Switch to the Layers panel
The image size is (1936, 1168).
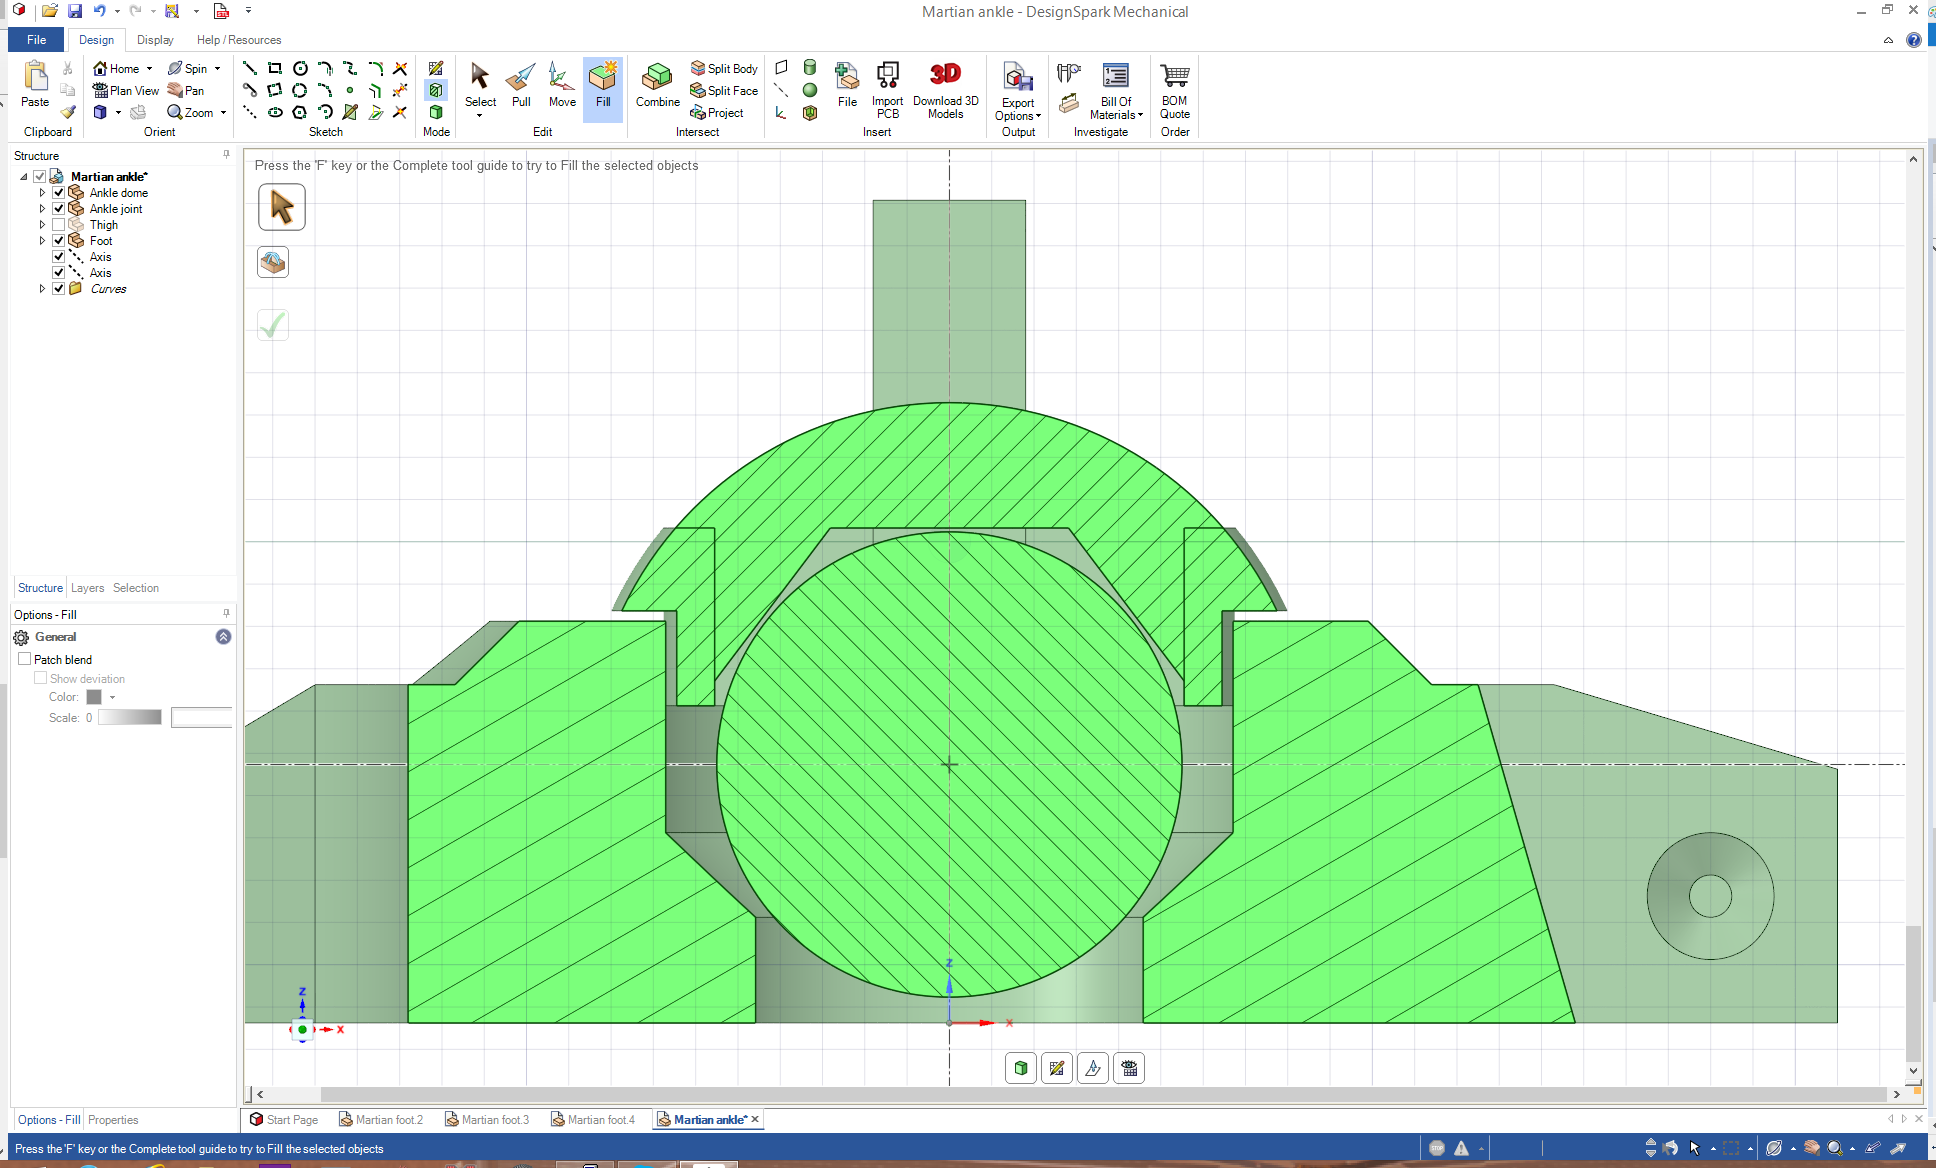87,588
